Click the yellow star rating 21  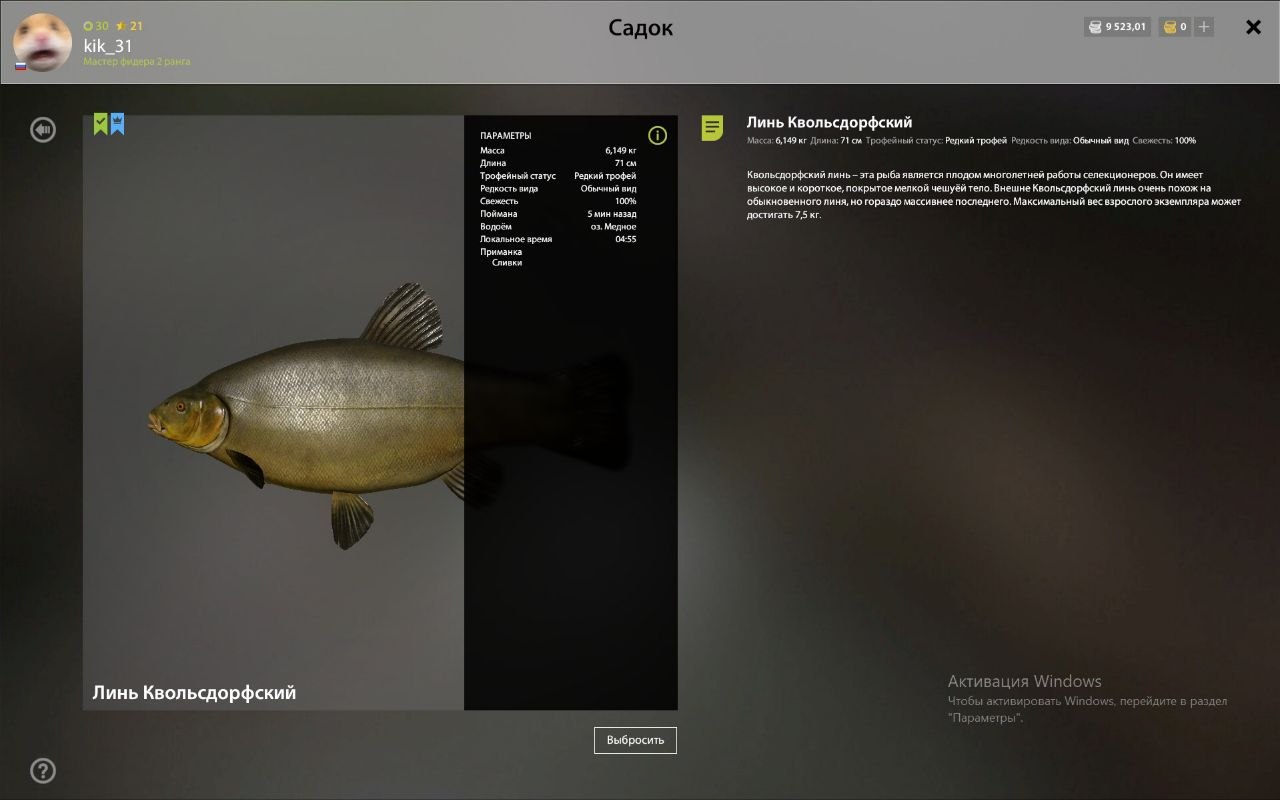coord(129,26)
